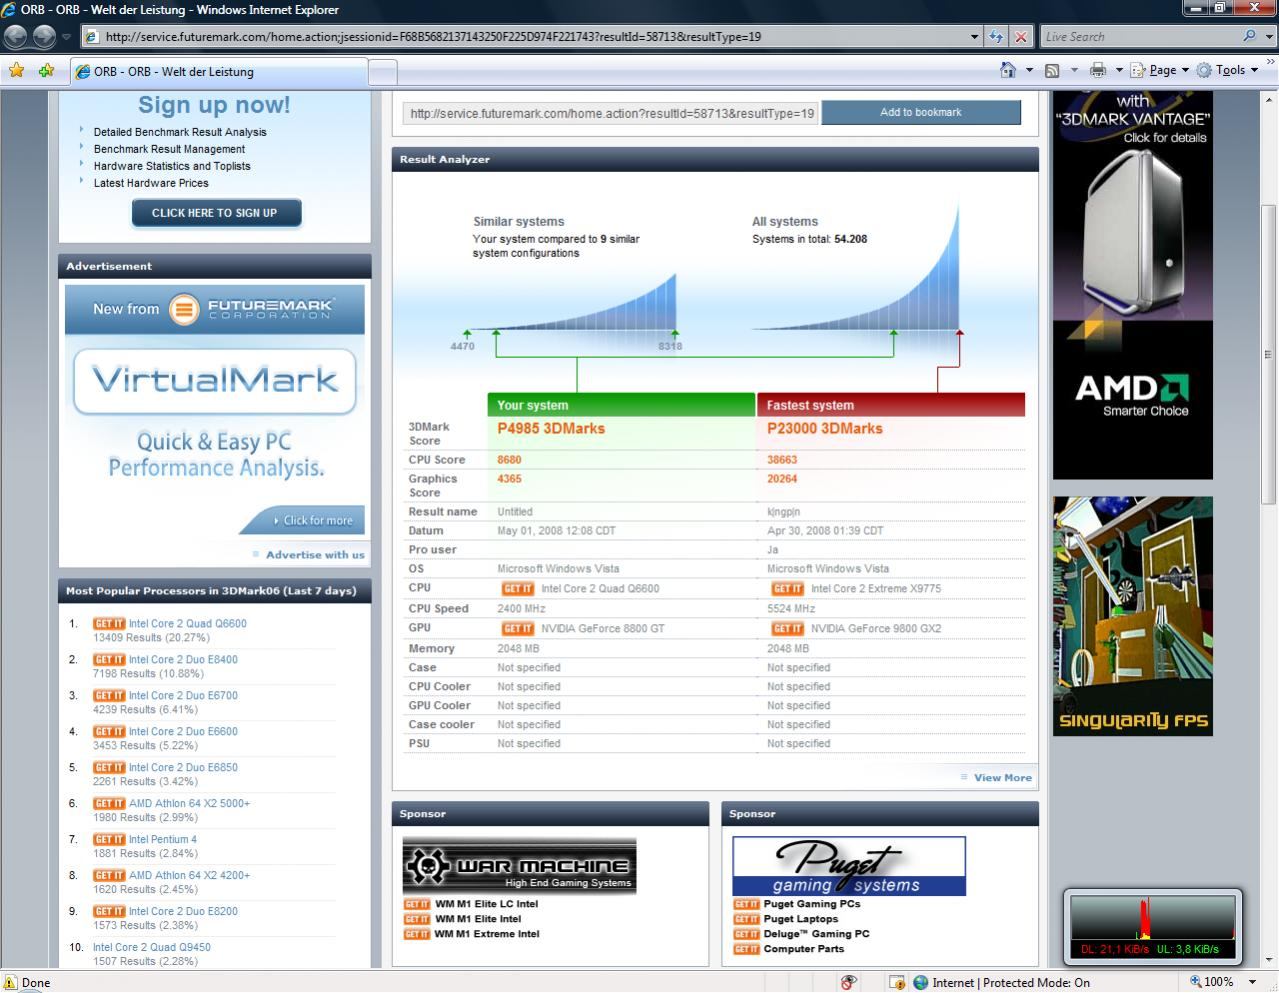This screenshot has height=993, width=1279.
Task: Click the VirtualMark advertisement banner
Action: click(x=215, y=410)
